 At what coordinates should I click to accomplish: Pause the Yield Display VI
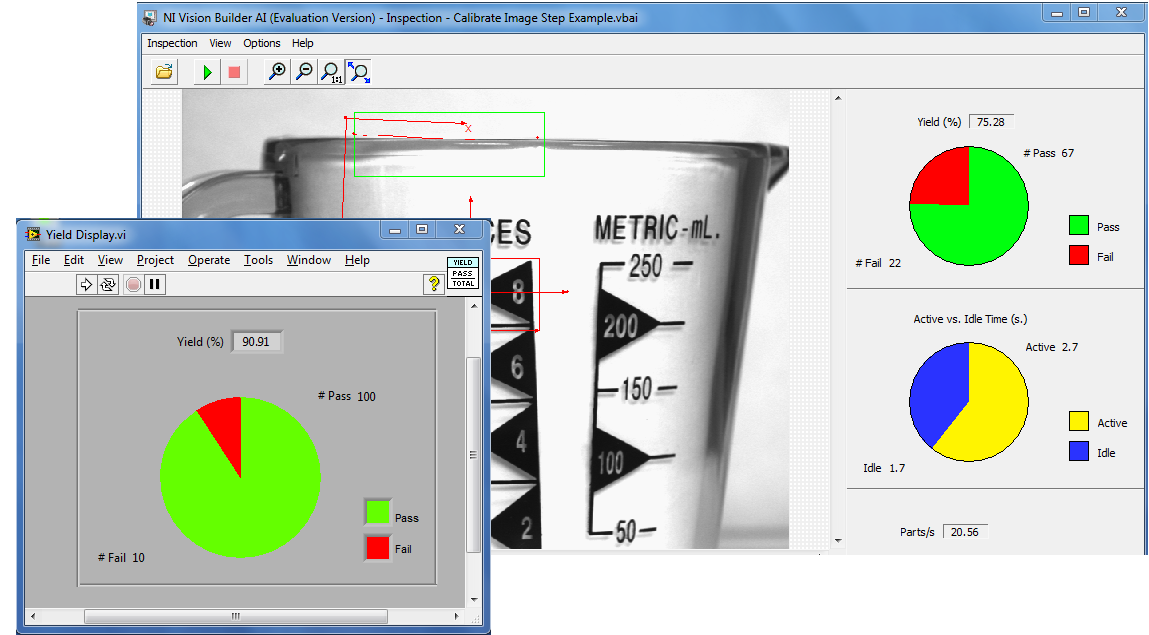pos(155,284)
